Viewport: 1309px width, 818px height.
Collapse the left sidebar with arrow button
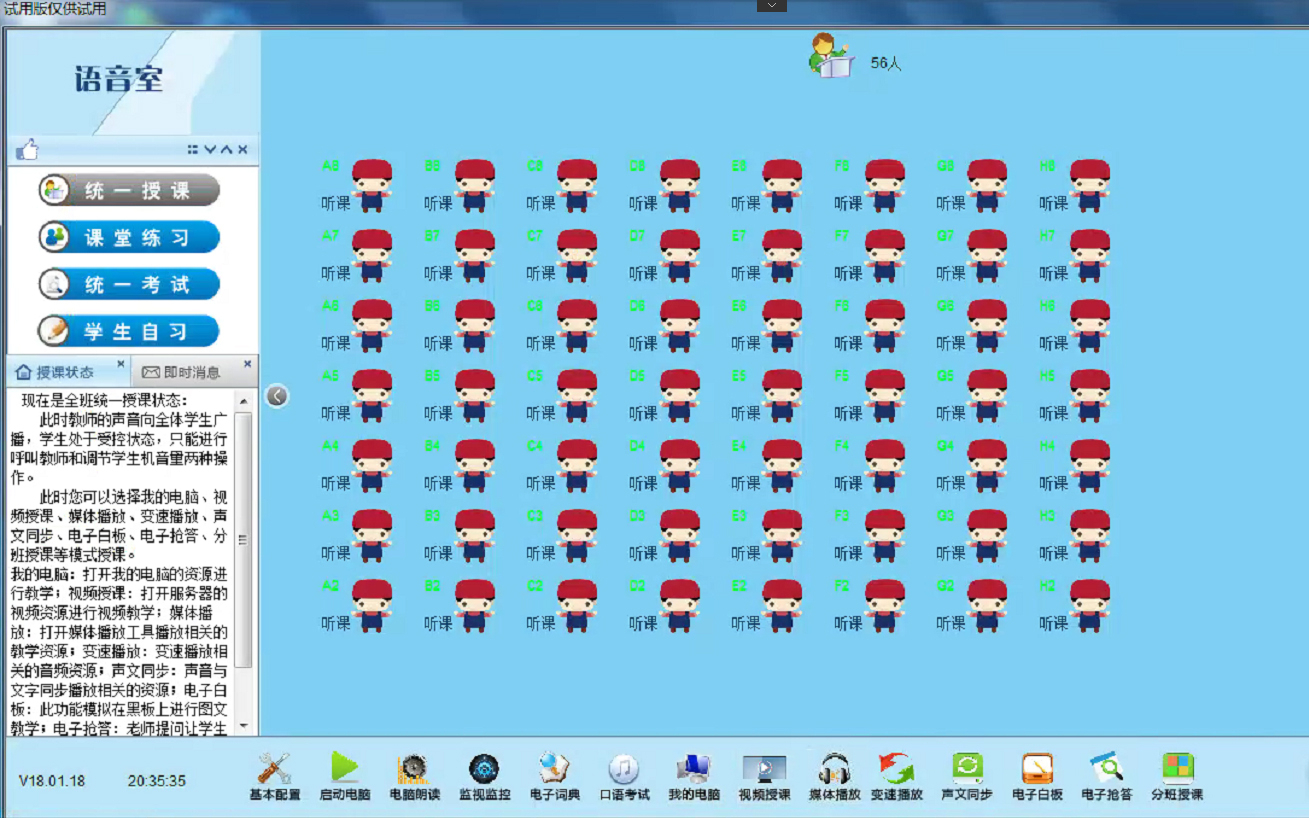277,396
